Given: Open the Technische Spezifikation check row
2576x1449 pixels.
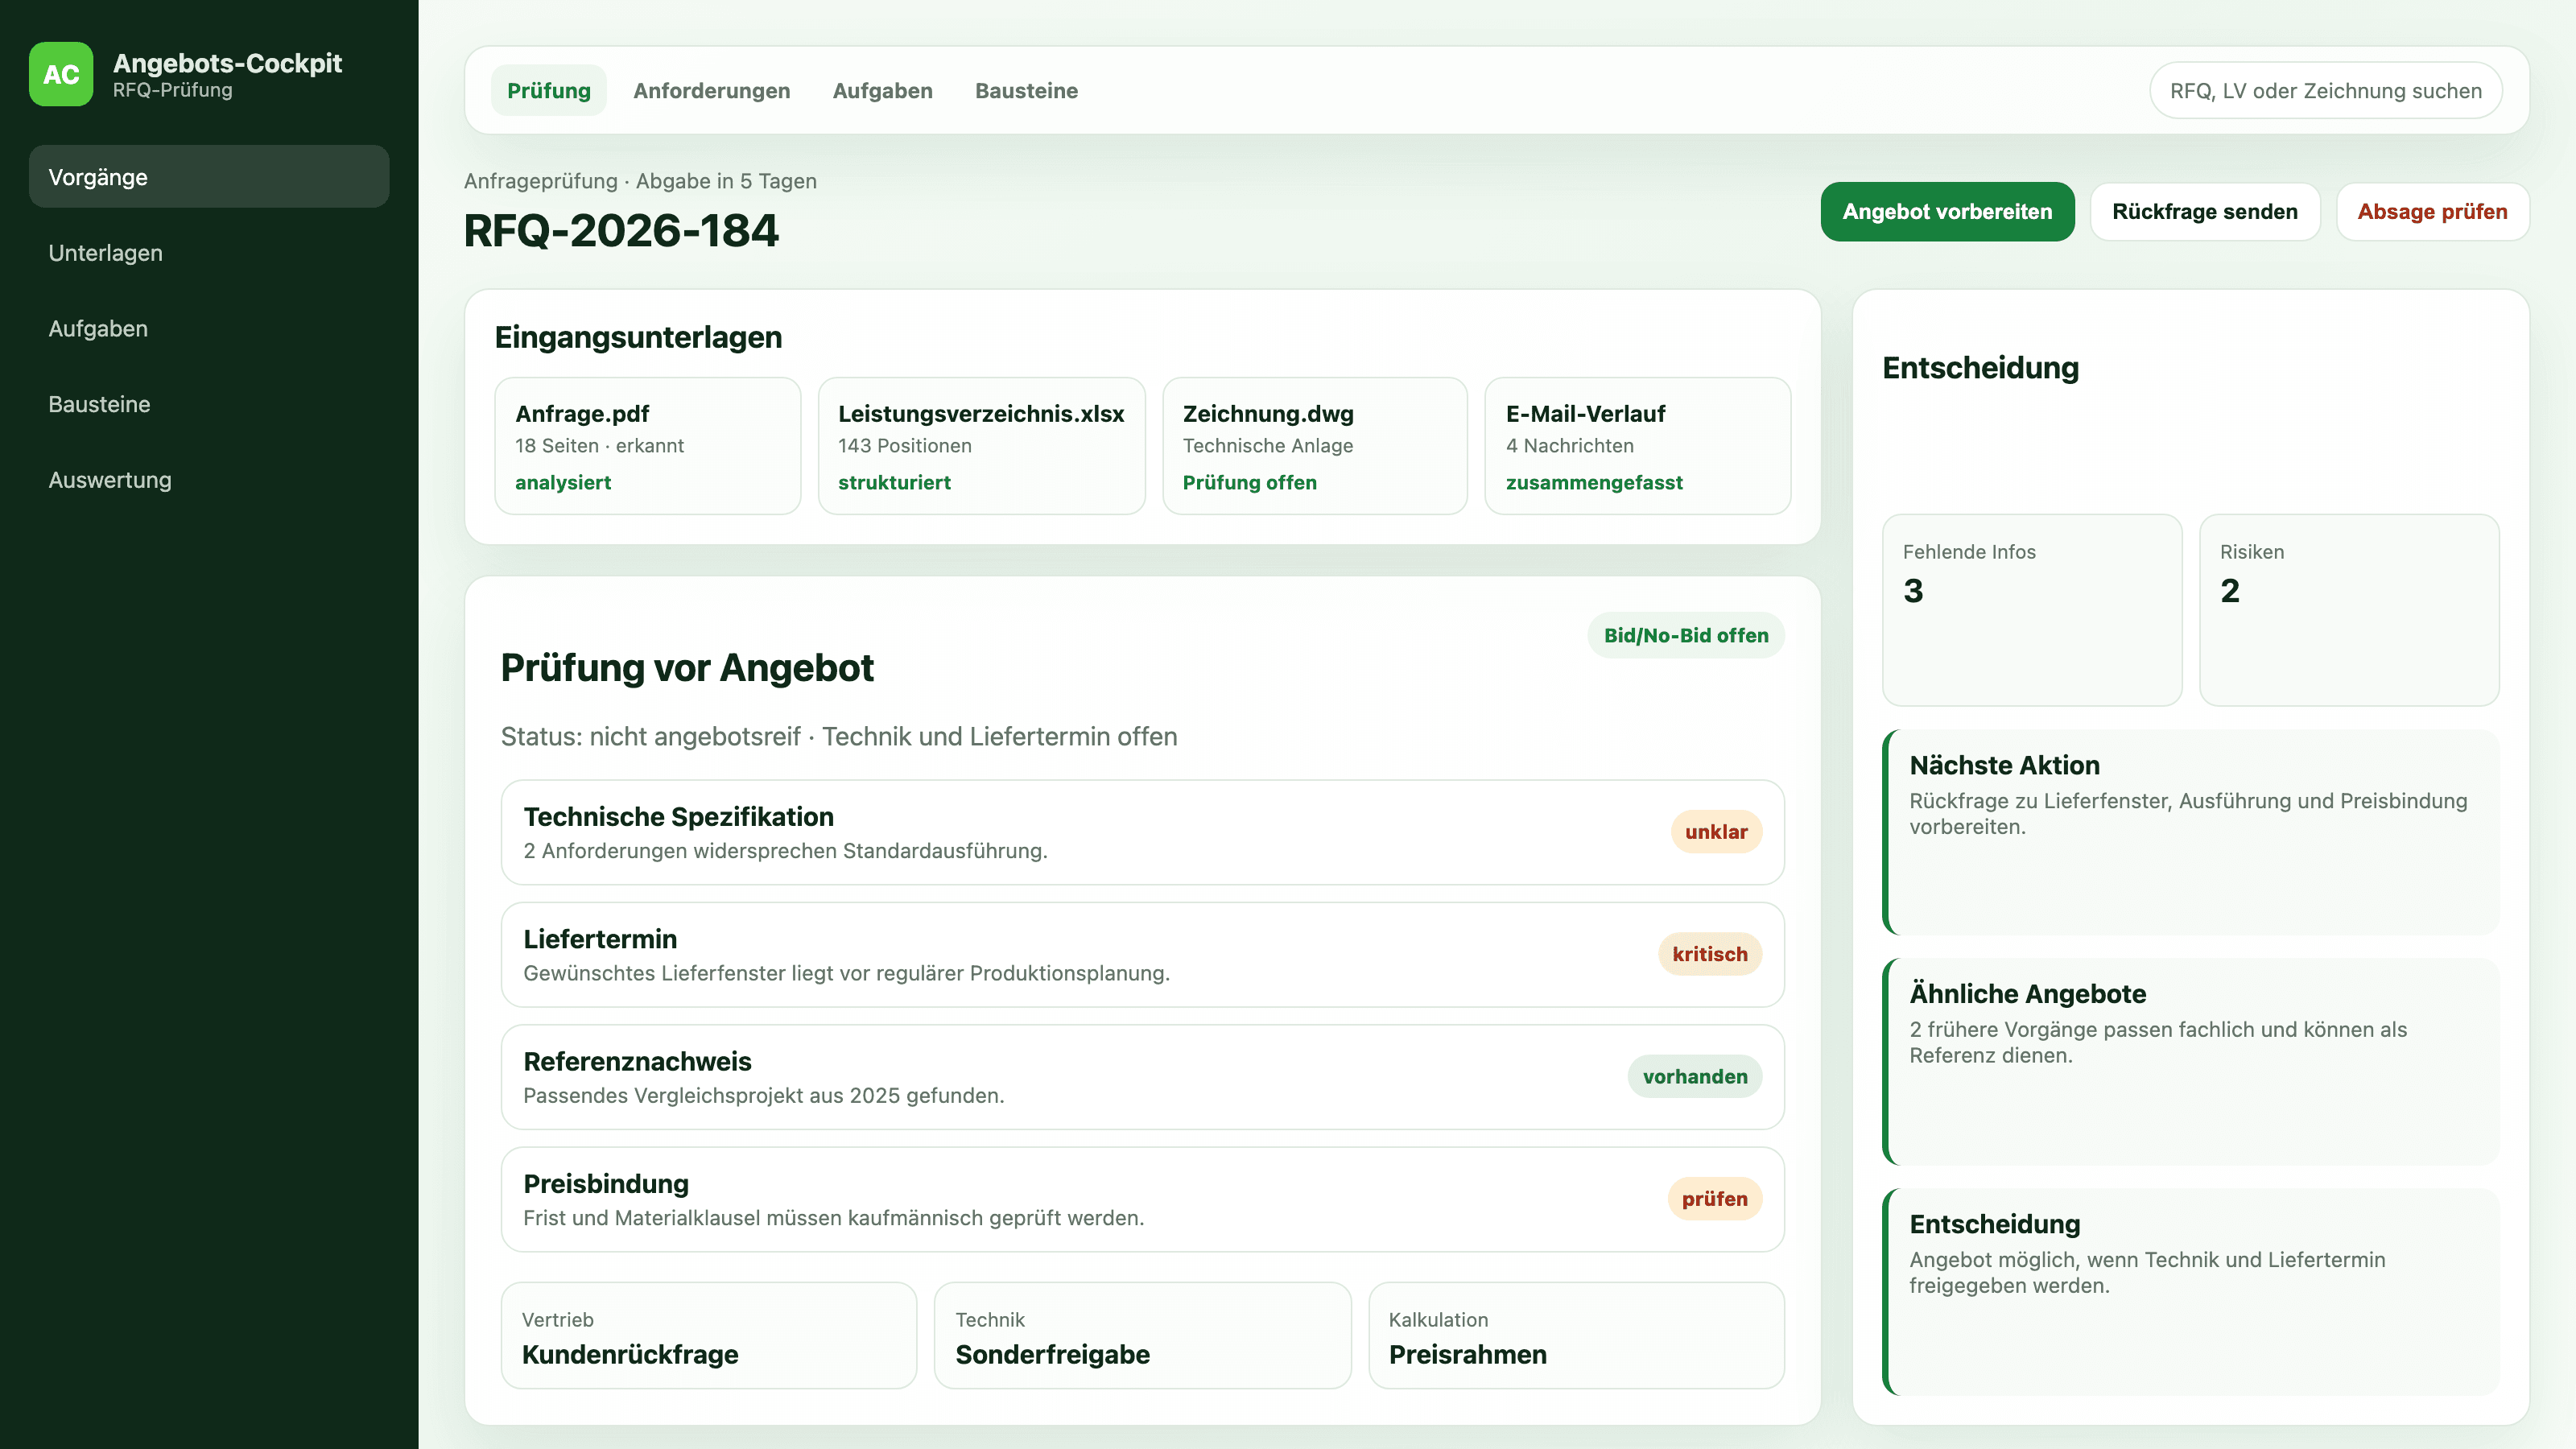Looking at the screenshot, I should pyautogui.click(x=1142, y=832).
